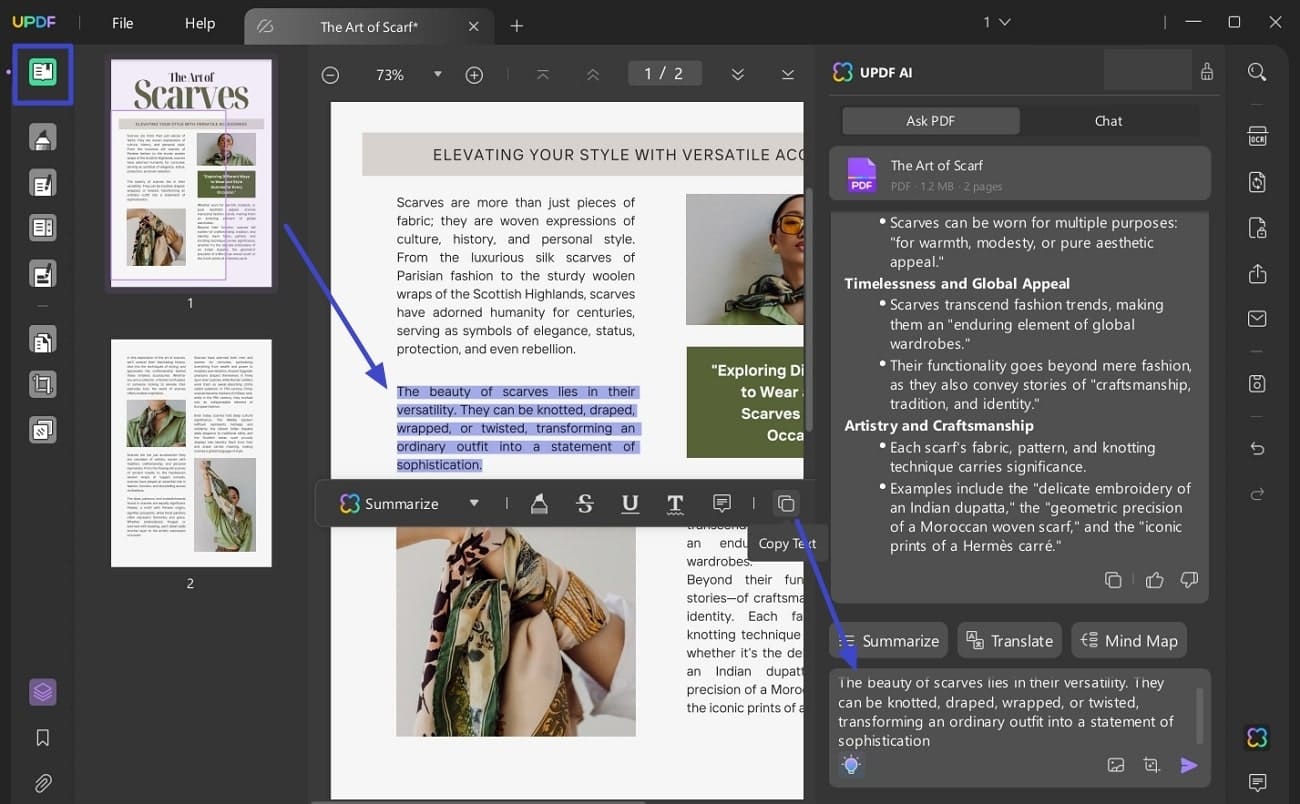Copy the AI response using its copy icon
1300x804 pixels.
pyautogui.click(x=1113, y=579)
